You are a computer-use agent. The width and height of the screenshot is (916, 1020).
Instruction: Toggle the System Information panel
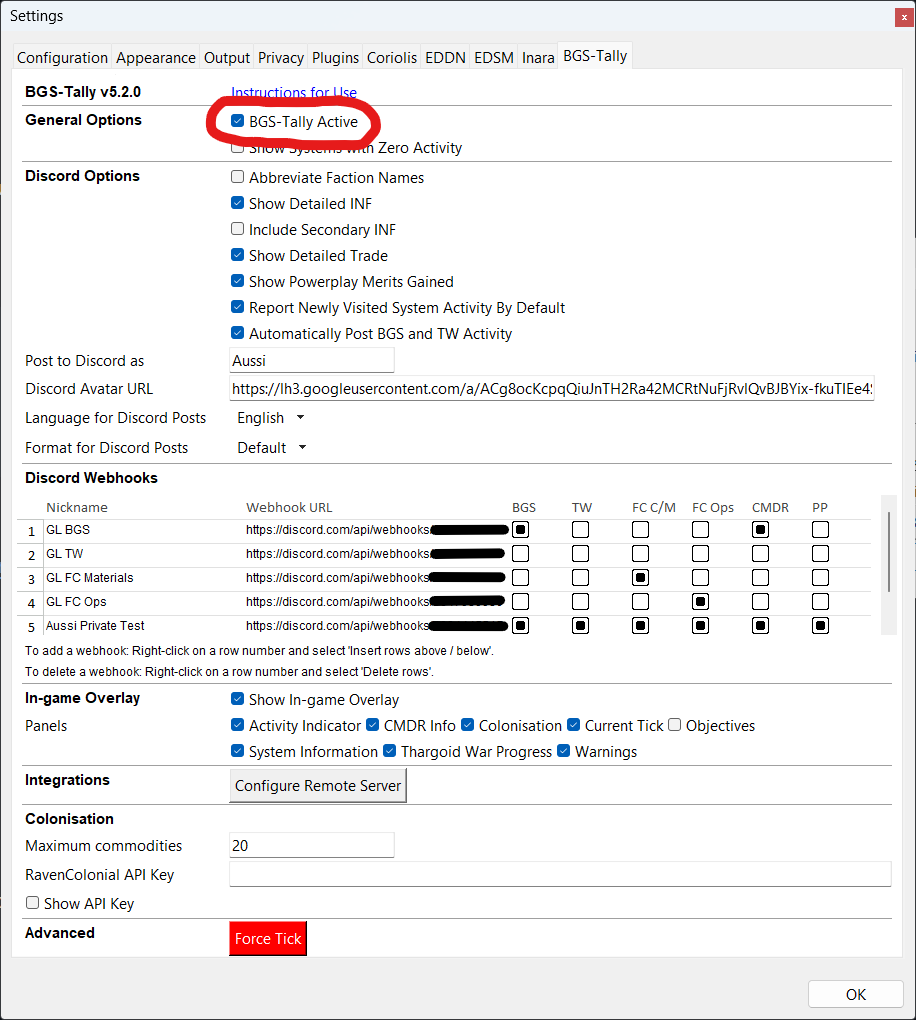[x=237, y=751]
